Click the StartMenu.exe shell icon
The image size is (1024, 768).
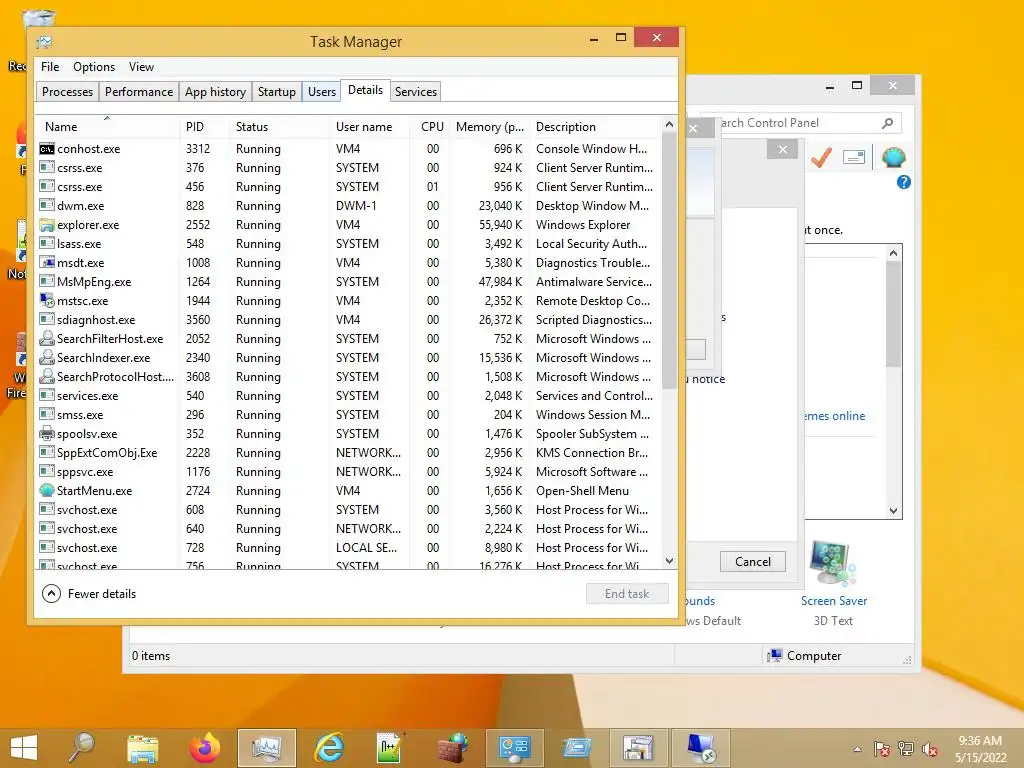46,490
